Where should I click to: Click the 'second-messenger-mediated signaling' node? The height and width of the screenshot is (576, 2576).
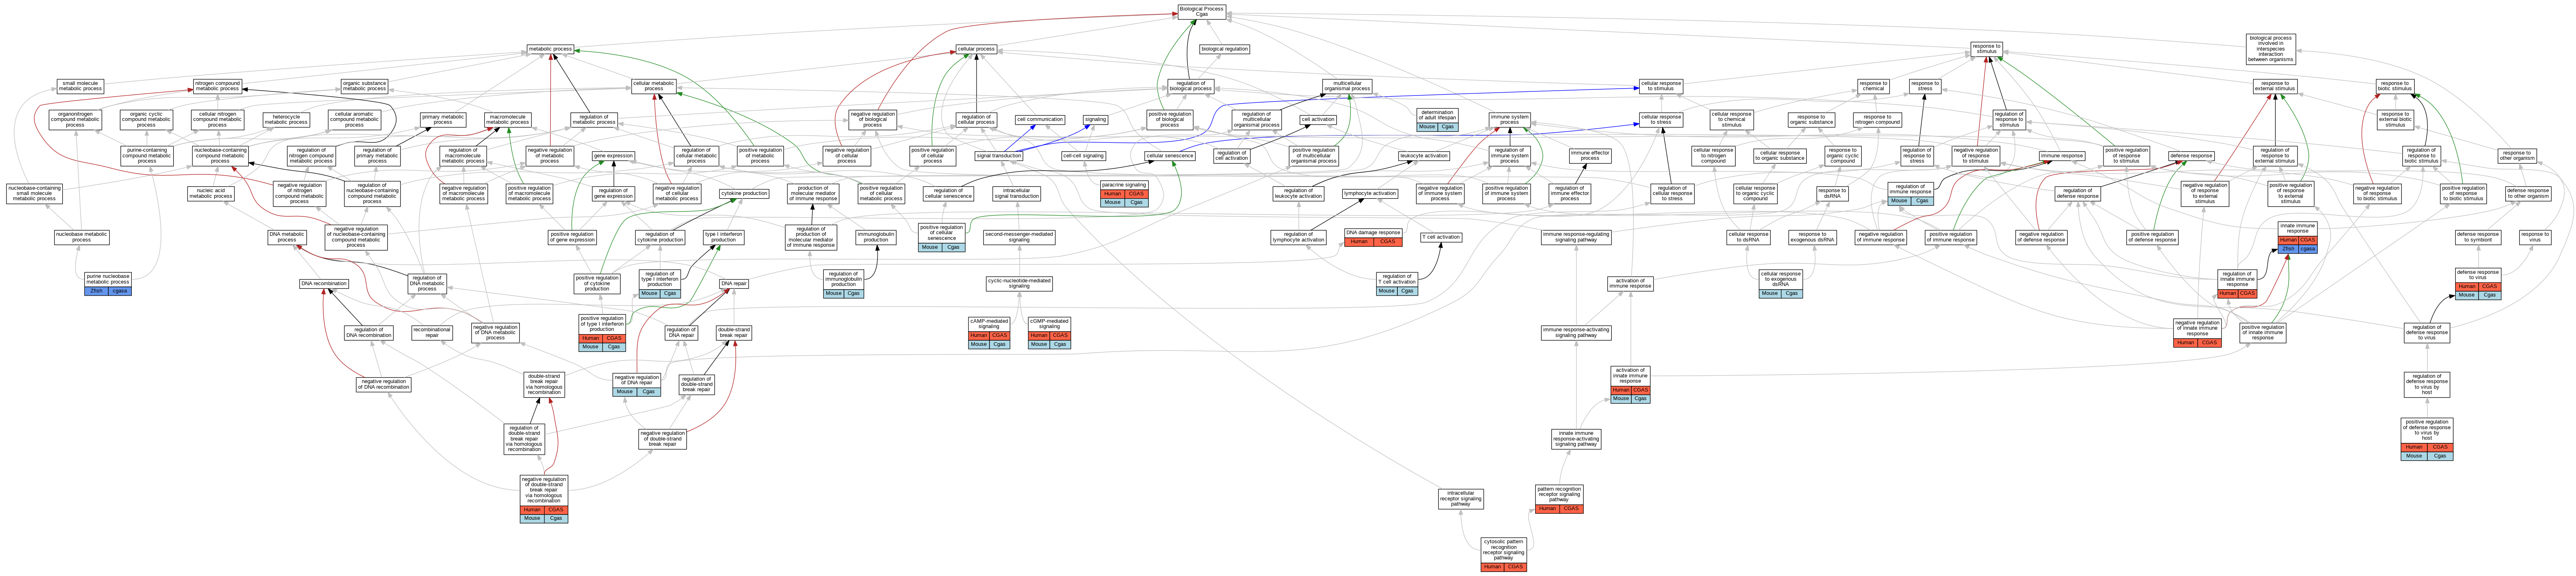tap(1019, 237)
